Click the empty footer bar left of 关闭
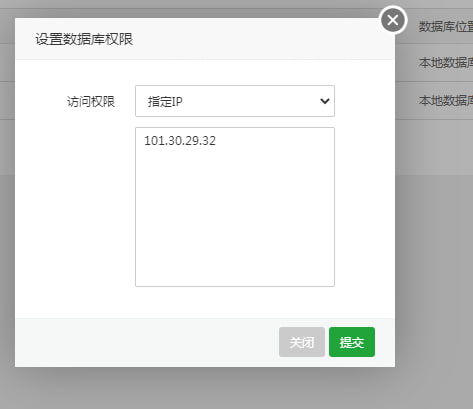The height and width of the screenshot is (409, 473). [x=147, y=342]
